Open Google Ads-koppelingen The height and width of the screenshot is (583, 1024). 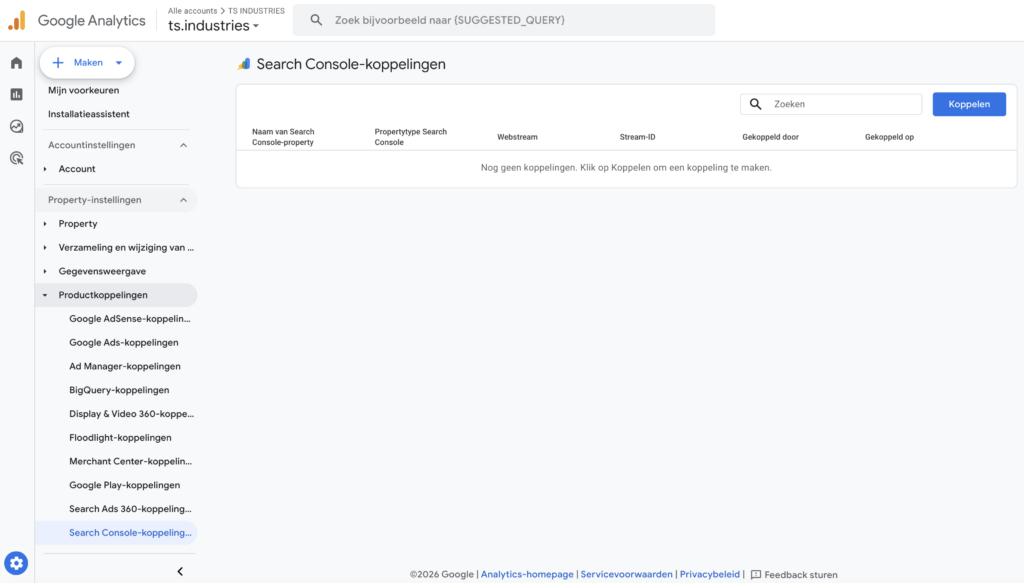coord(123,342)
